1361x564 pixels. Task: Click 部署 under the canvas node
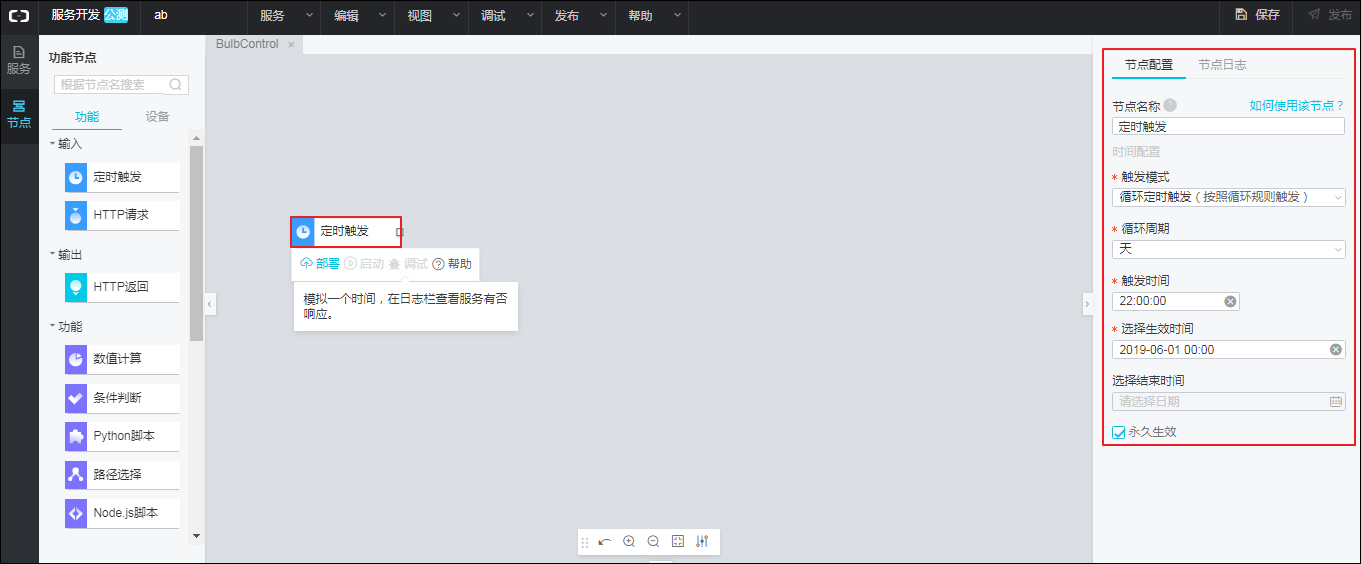point(320,264)
